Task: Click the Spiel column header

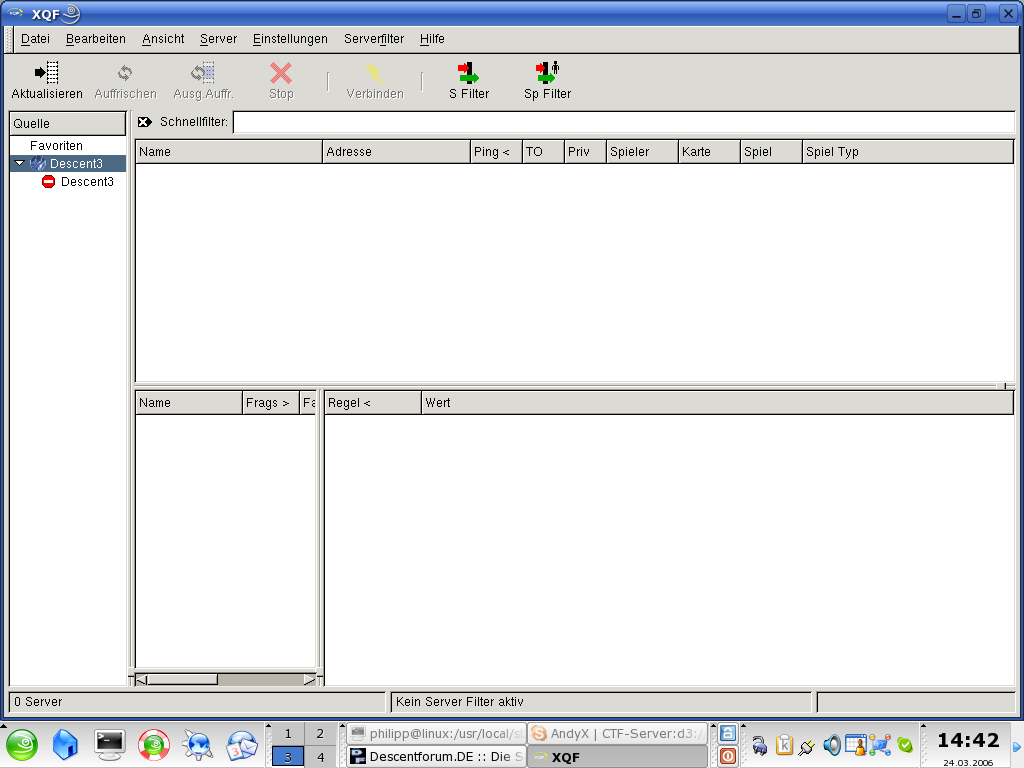Action: [771, 152]
